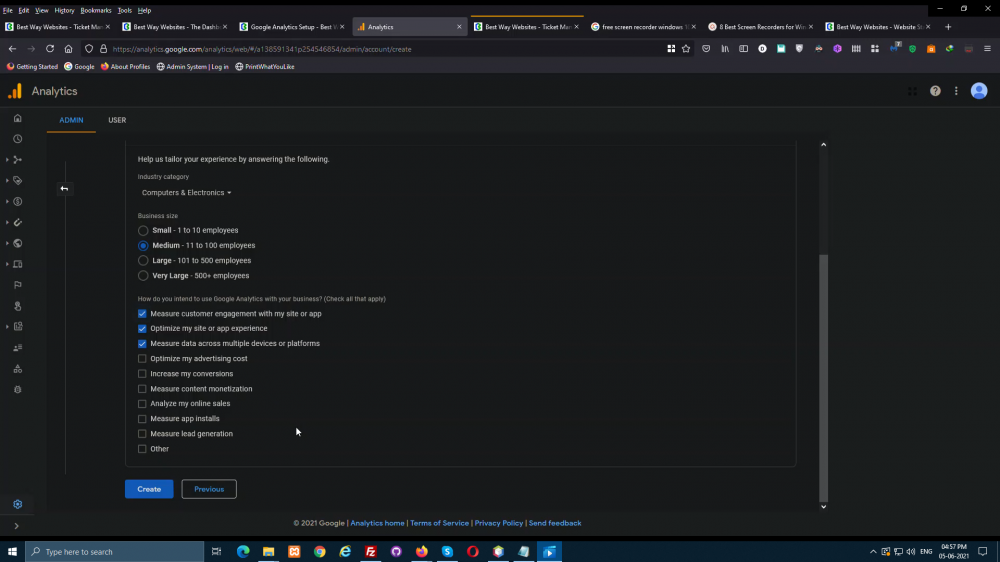This screenshot has height=562, width=1000.
Task: Expand Life cycle section arrow in sidebar
Action: coord(7,159)
